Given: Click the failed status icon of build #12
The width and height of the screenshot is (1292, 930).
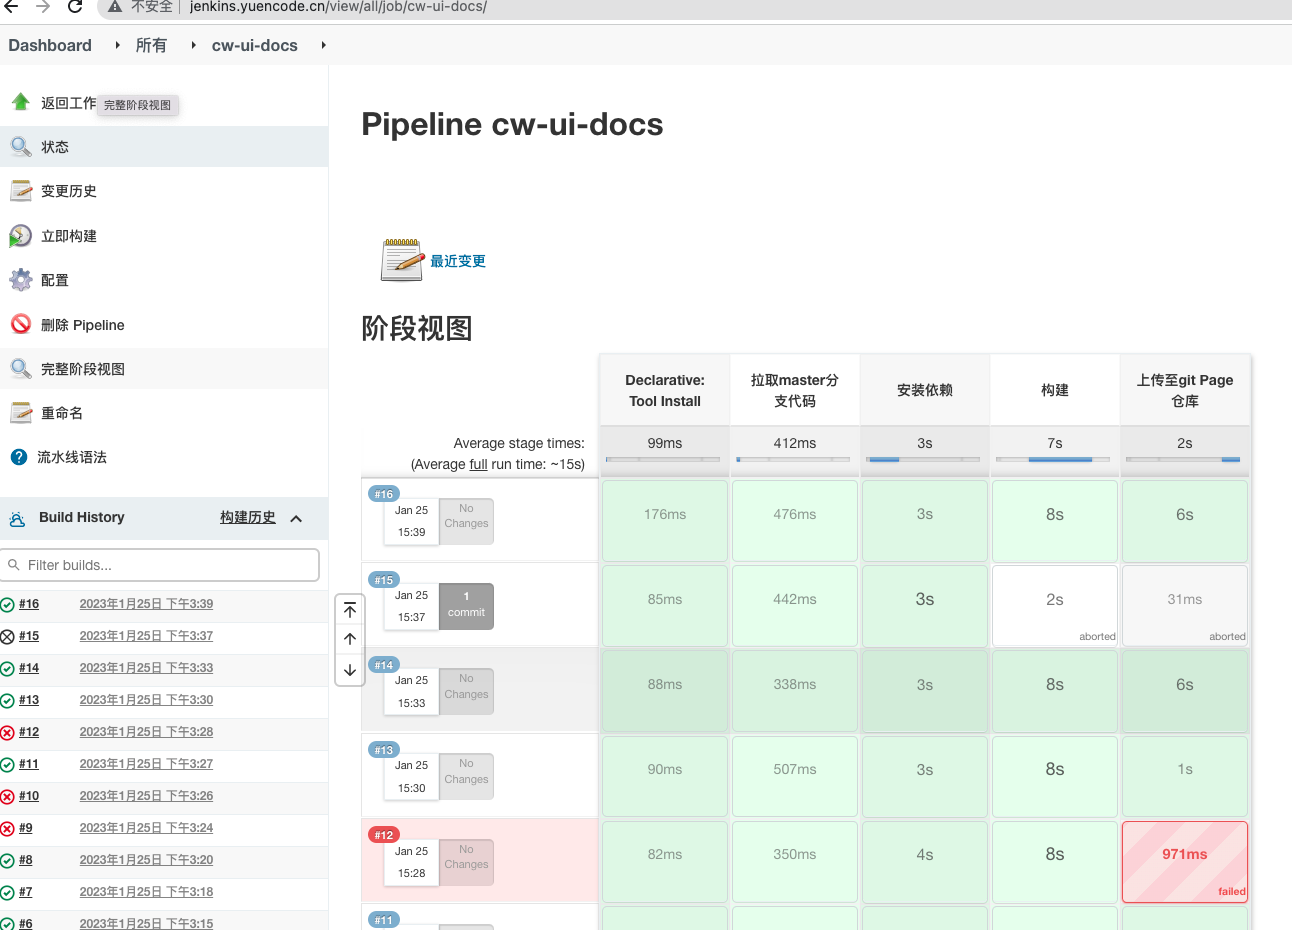Looking at the screenshot, I should pyautogui.click(x=7, y=733).
